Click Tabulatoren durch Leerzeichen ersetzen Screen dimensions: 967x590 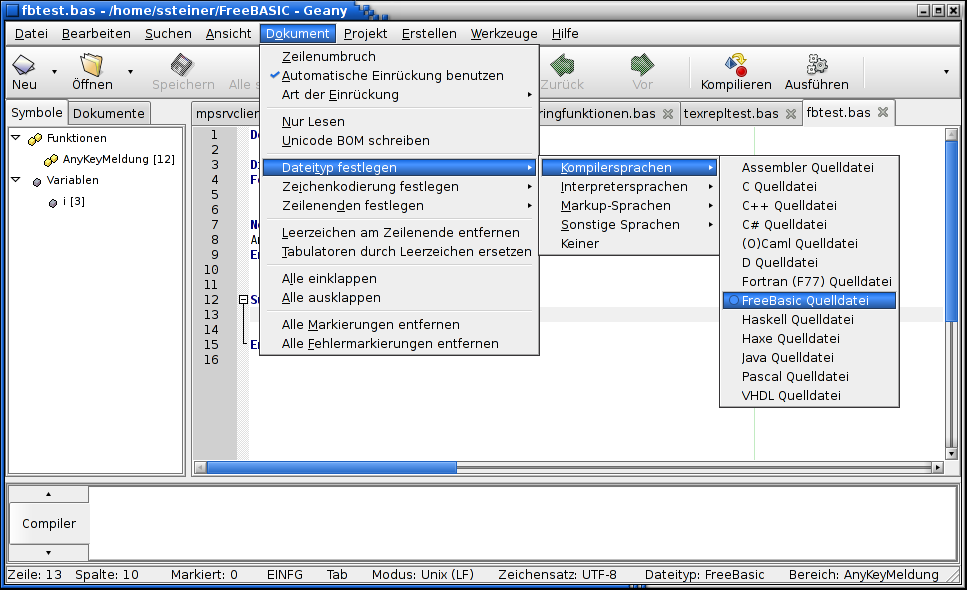pos(400,252)
